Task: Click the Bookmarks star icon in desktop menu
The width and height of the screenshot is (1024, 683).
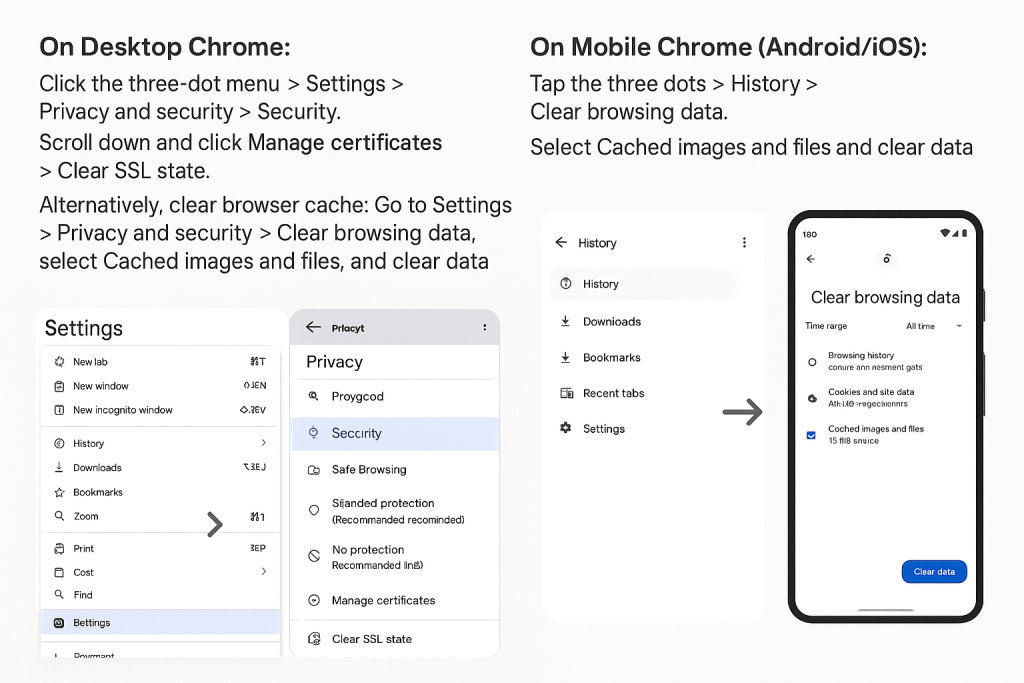Action: pos(59,492)
